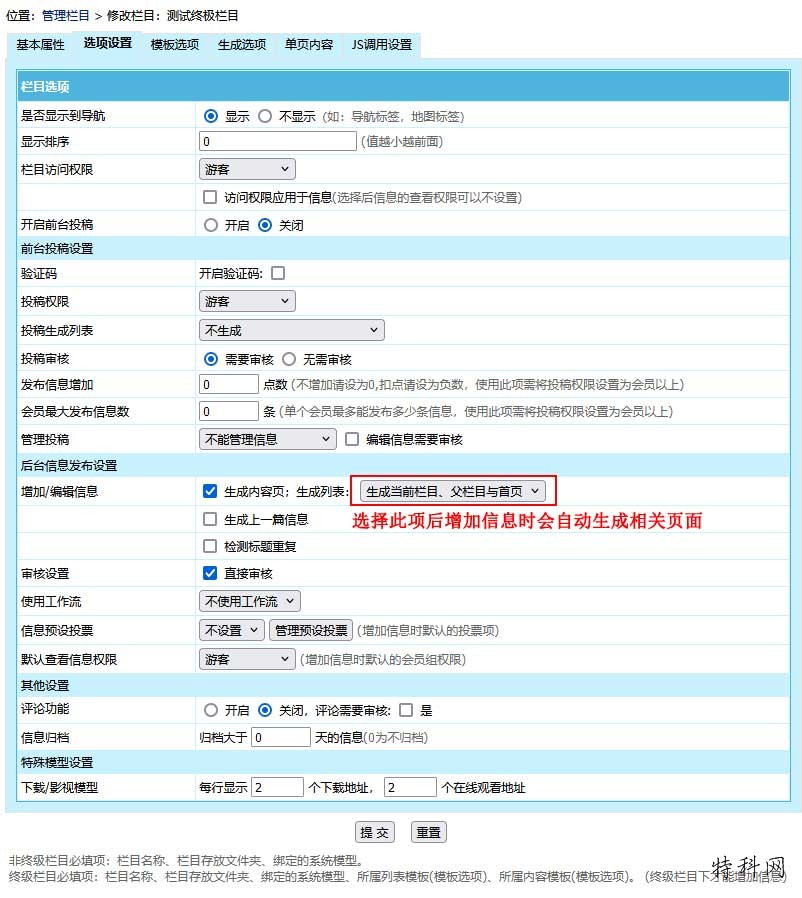Click the 会员最大发布信息数 field

(229, 411)
